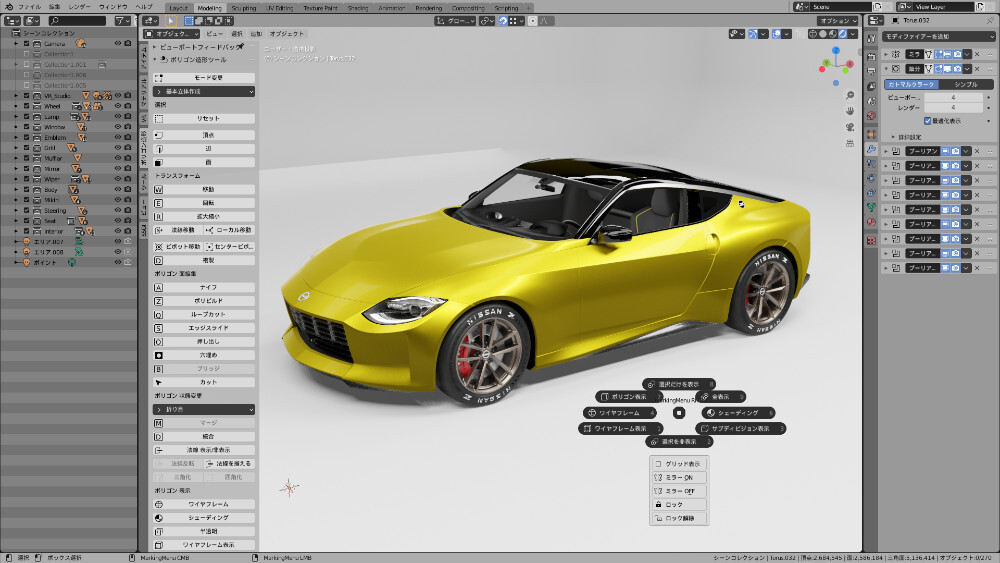Click the snap magnet icon in the header

point(503,21)
